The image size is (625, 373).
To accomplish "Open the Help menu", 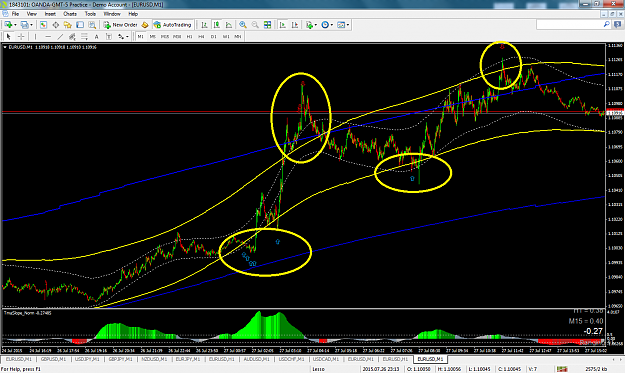I will [x=133, y=14].
